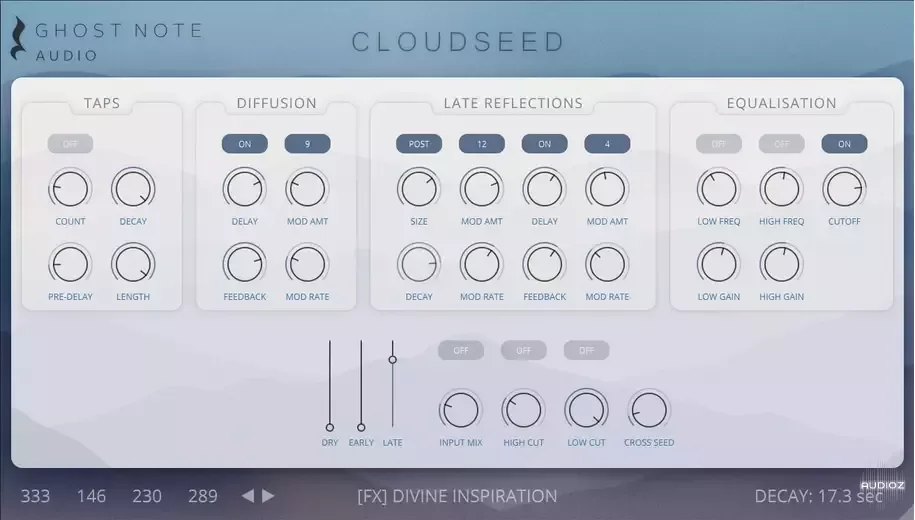Screen dimensions: 915x520
Task: Go to the next preset arrow
Action: pyautogui.click(x=268, y=496)
